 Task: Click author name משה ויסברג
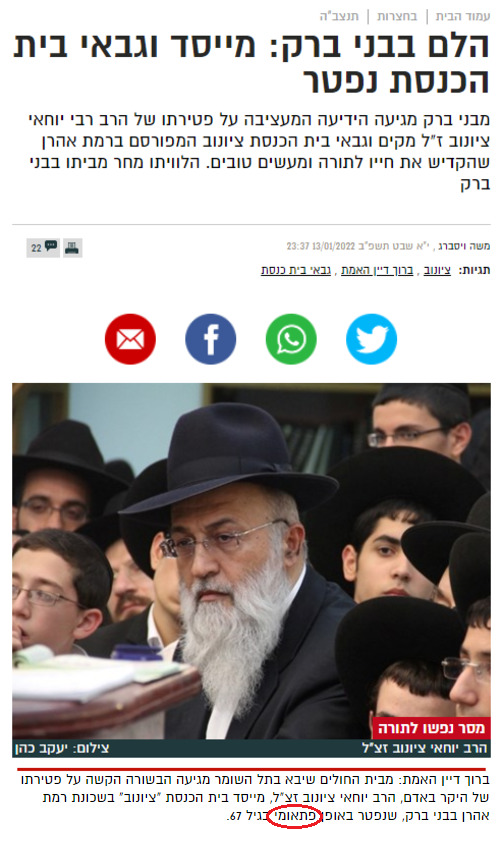pyautogui.click(x=464, y=246)
